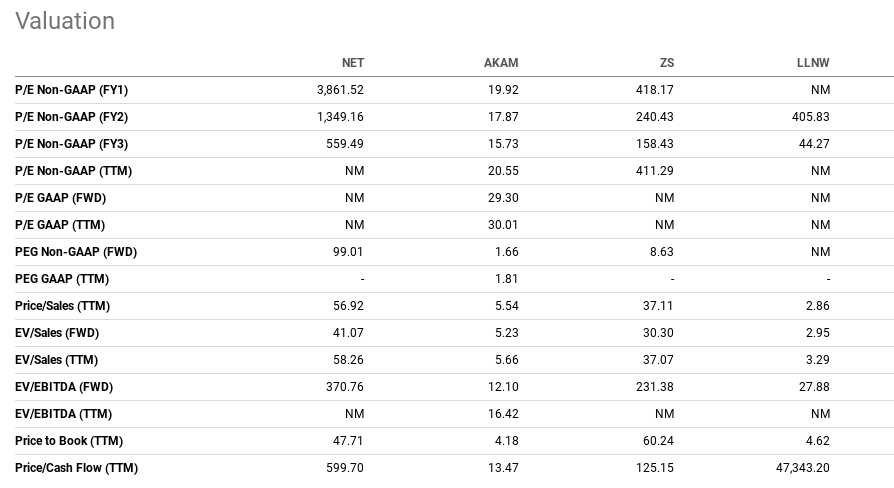Click the P/E GAAP (FWD) row label

60,198
